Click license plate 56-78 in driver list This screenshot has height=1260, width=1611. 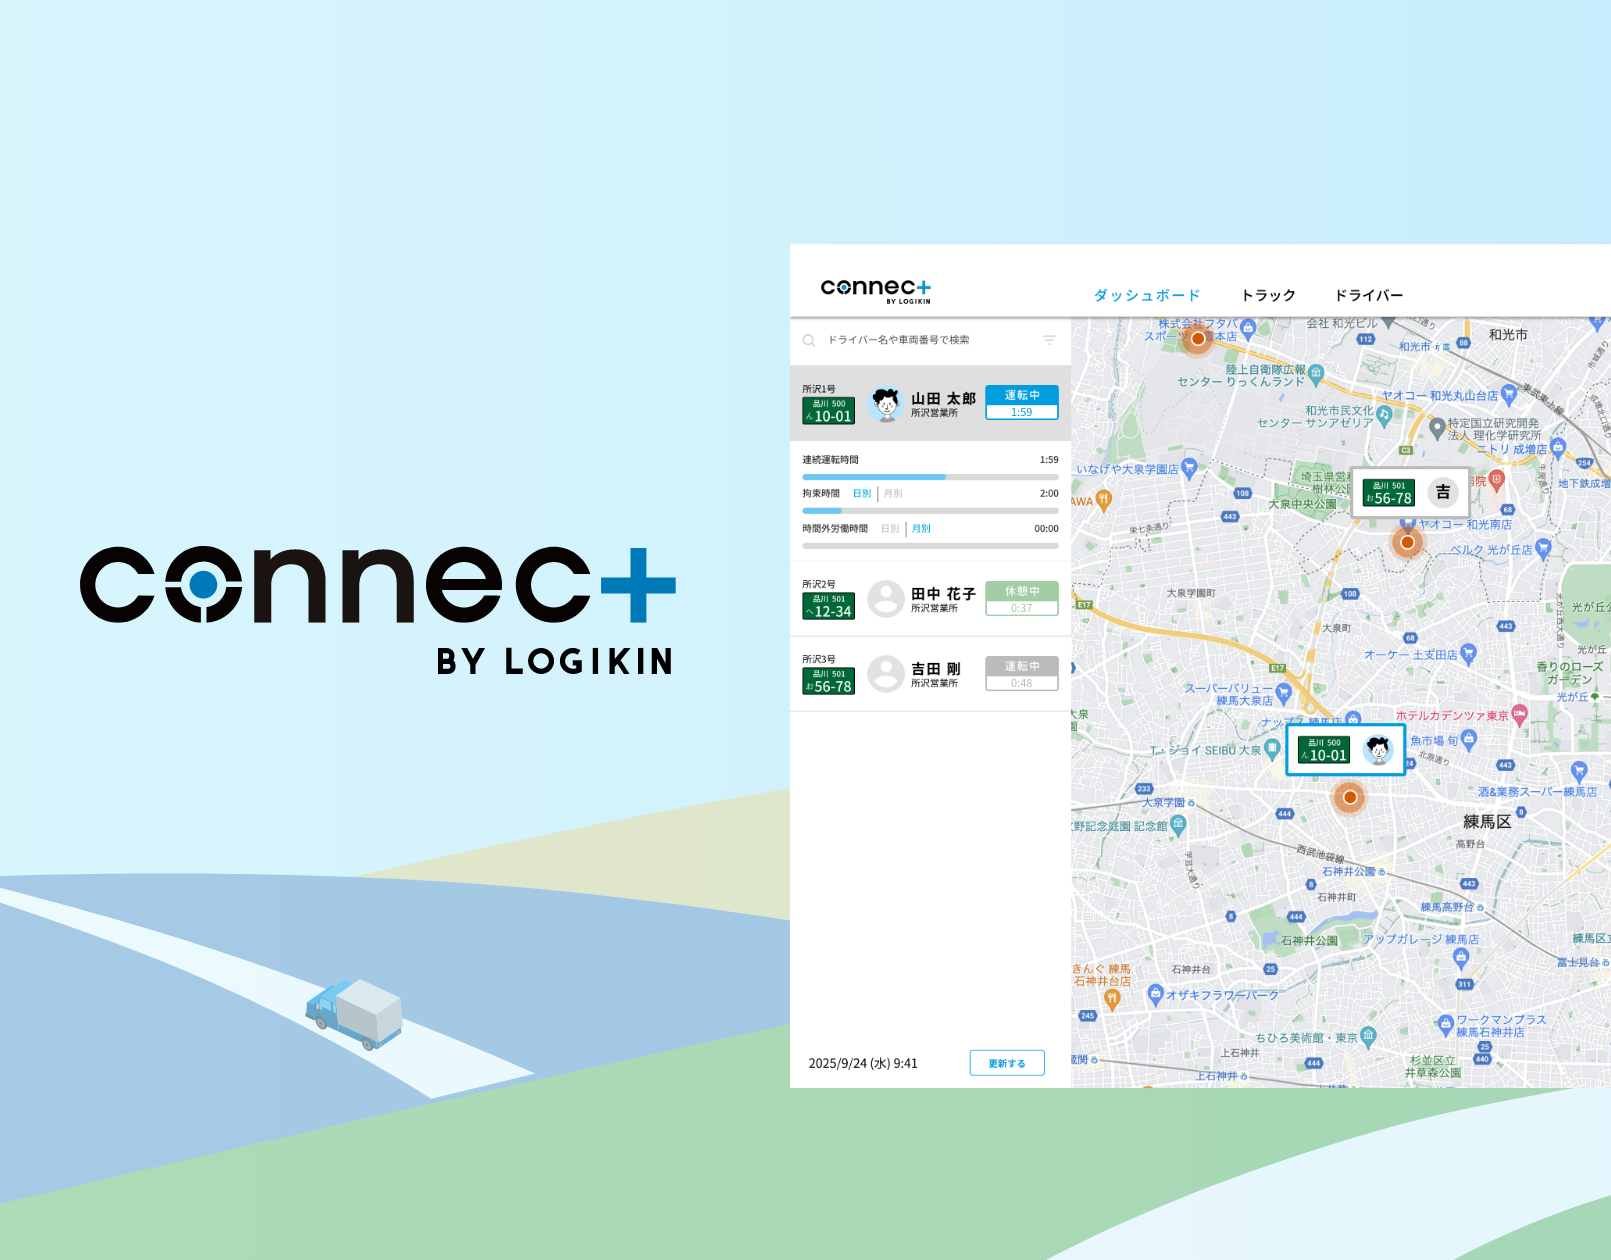coord(828,681)
